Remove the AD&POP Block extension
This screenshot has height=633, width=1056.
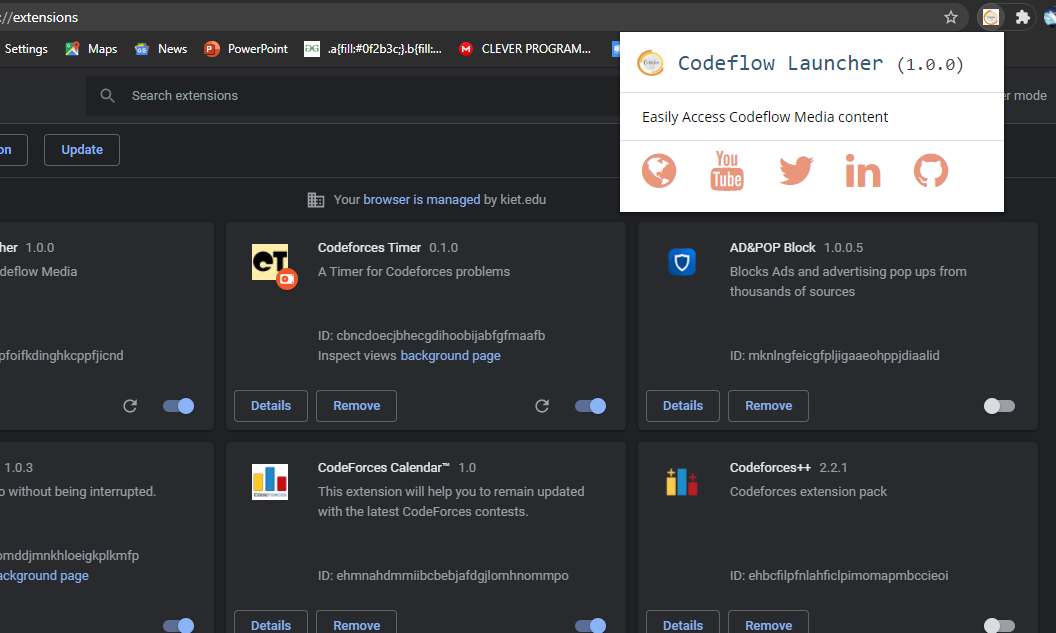768,406
